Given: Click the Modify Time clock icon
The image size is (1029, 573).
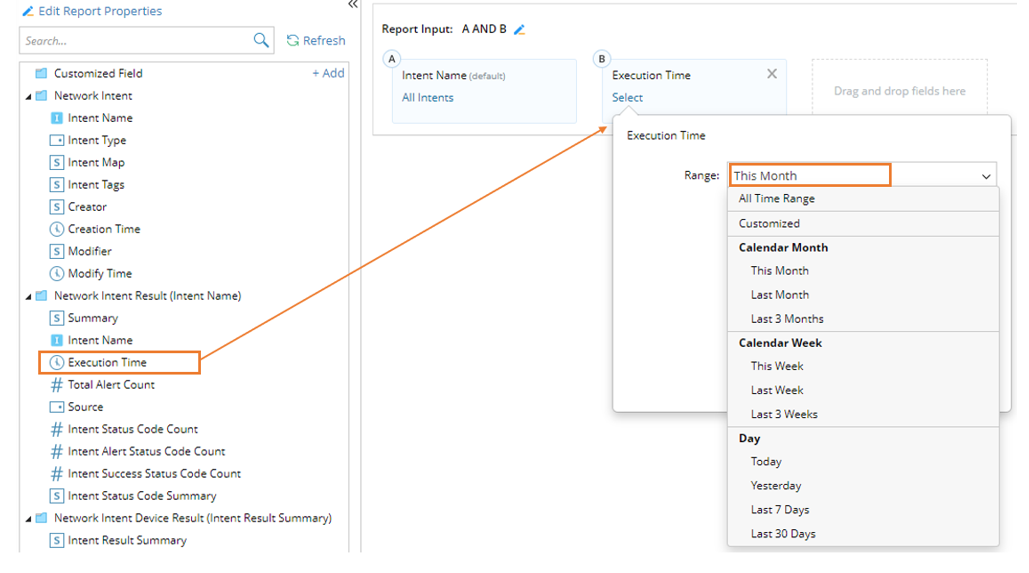Looking at the screenshot, I should (57, 273).
